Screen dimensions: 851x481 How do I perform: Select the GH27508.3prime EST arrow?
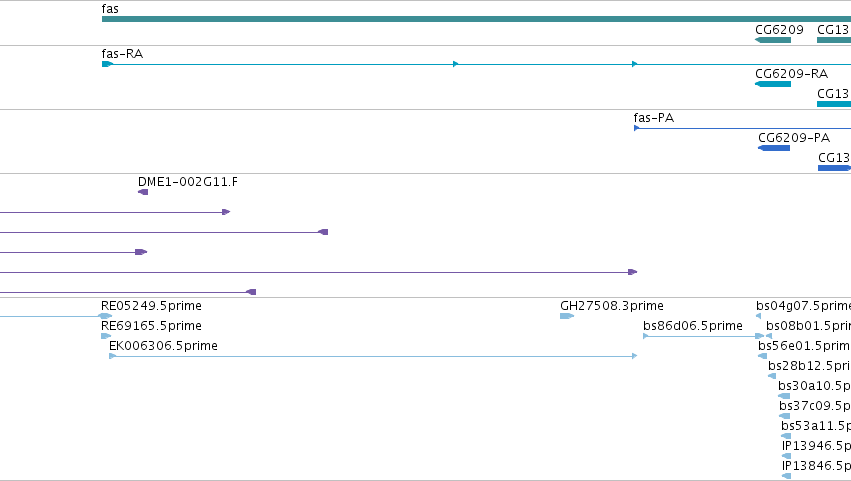[567, 316]
